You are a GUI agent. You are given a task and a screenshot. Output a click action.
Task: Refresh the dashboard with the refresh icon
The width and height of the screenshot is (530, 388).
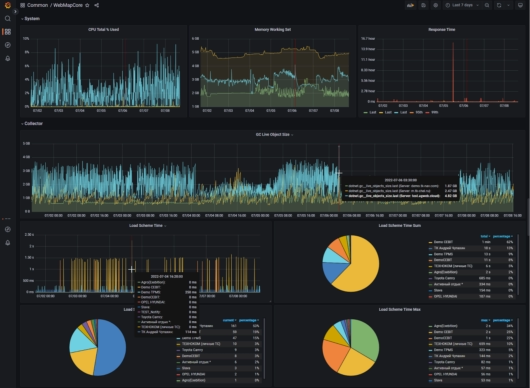click(x=499, y=5)
